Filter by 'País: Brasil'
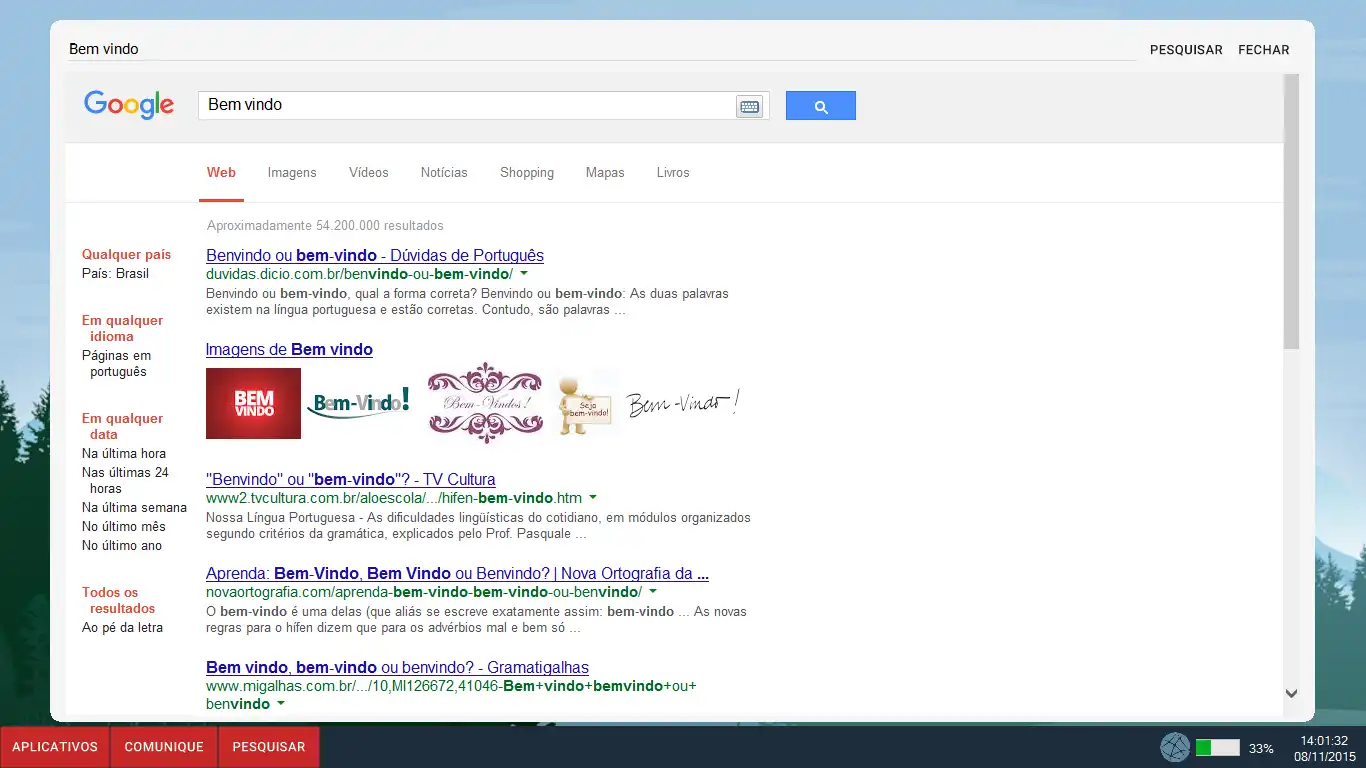Image resolution: width=1366 pixels, height=768 pixels. (115, 273)
